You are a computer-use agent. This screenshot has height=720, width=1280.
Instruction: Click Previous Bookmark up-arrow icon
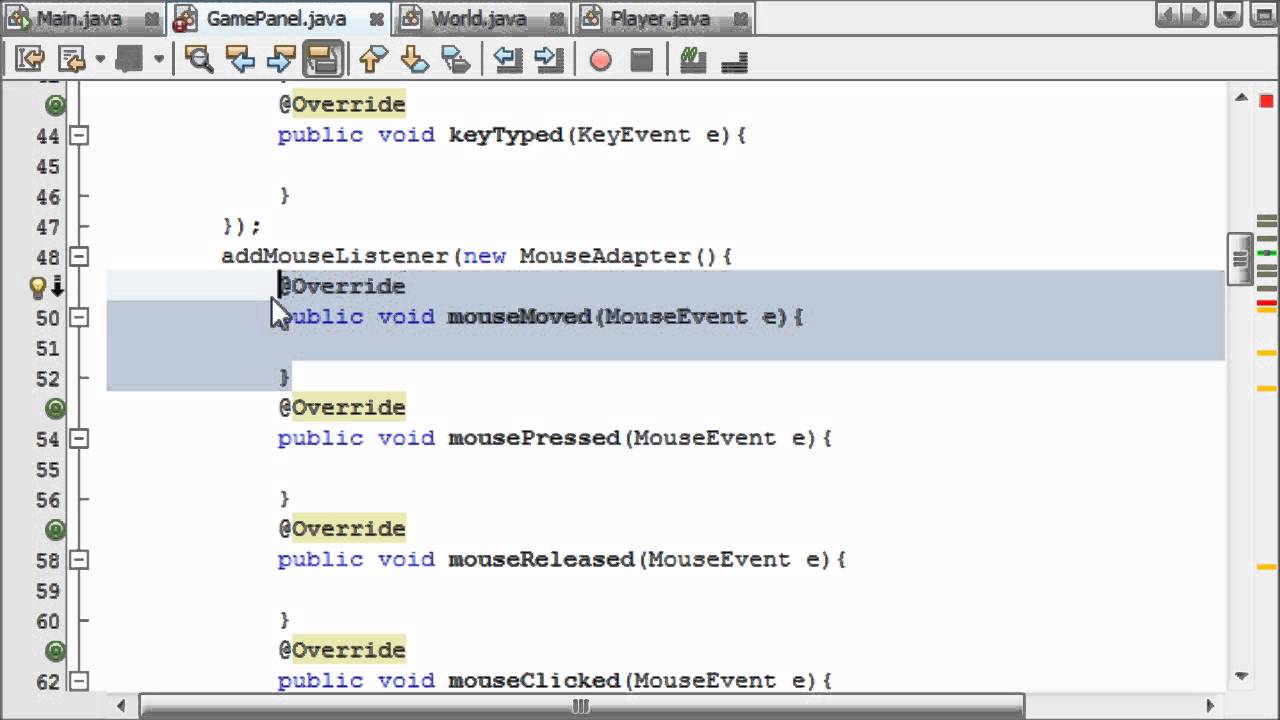(x=373, y=60)
